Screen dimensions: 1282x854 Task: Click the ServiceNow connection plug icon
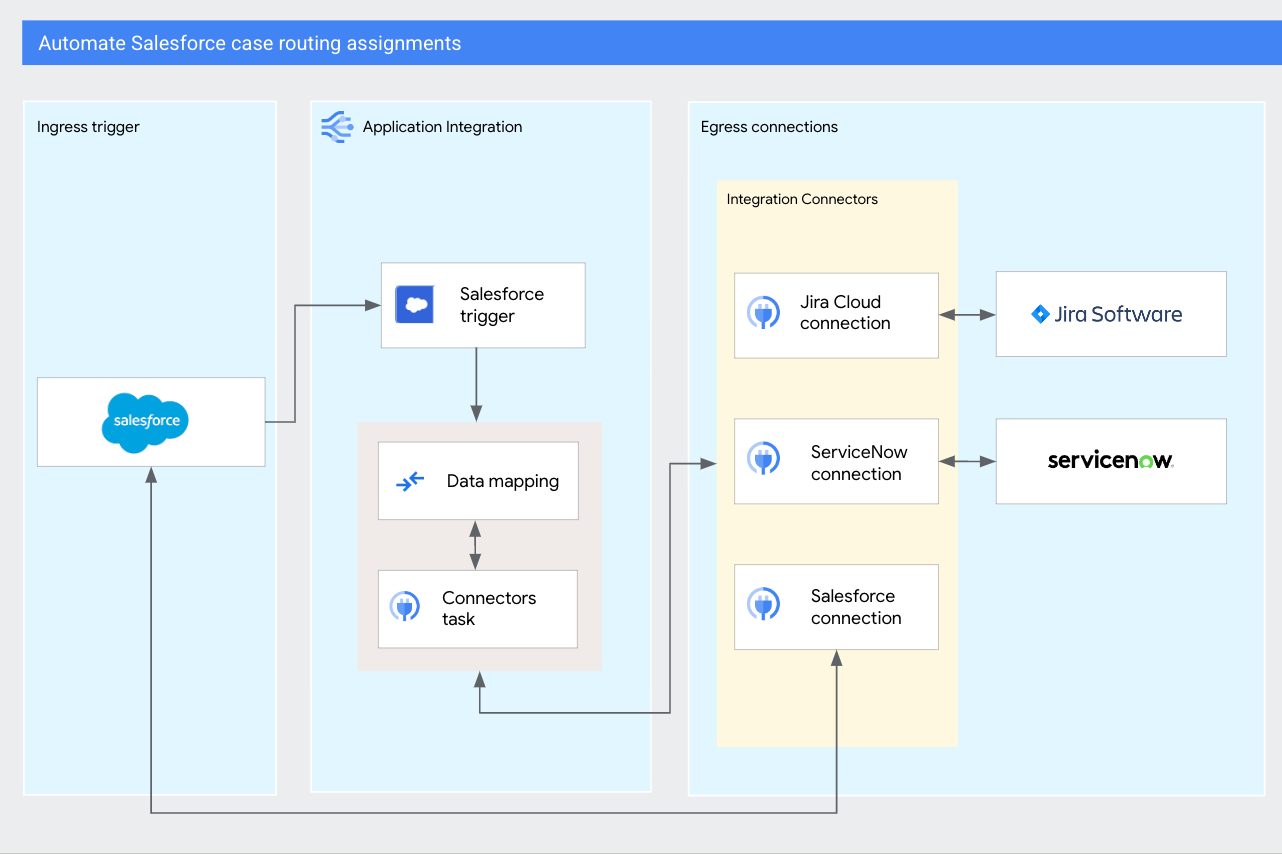click(764, 461)
